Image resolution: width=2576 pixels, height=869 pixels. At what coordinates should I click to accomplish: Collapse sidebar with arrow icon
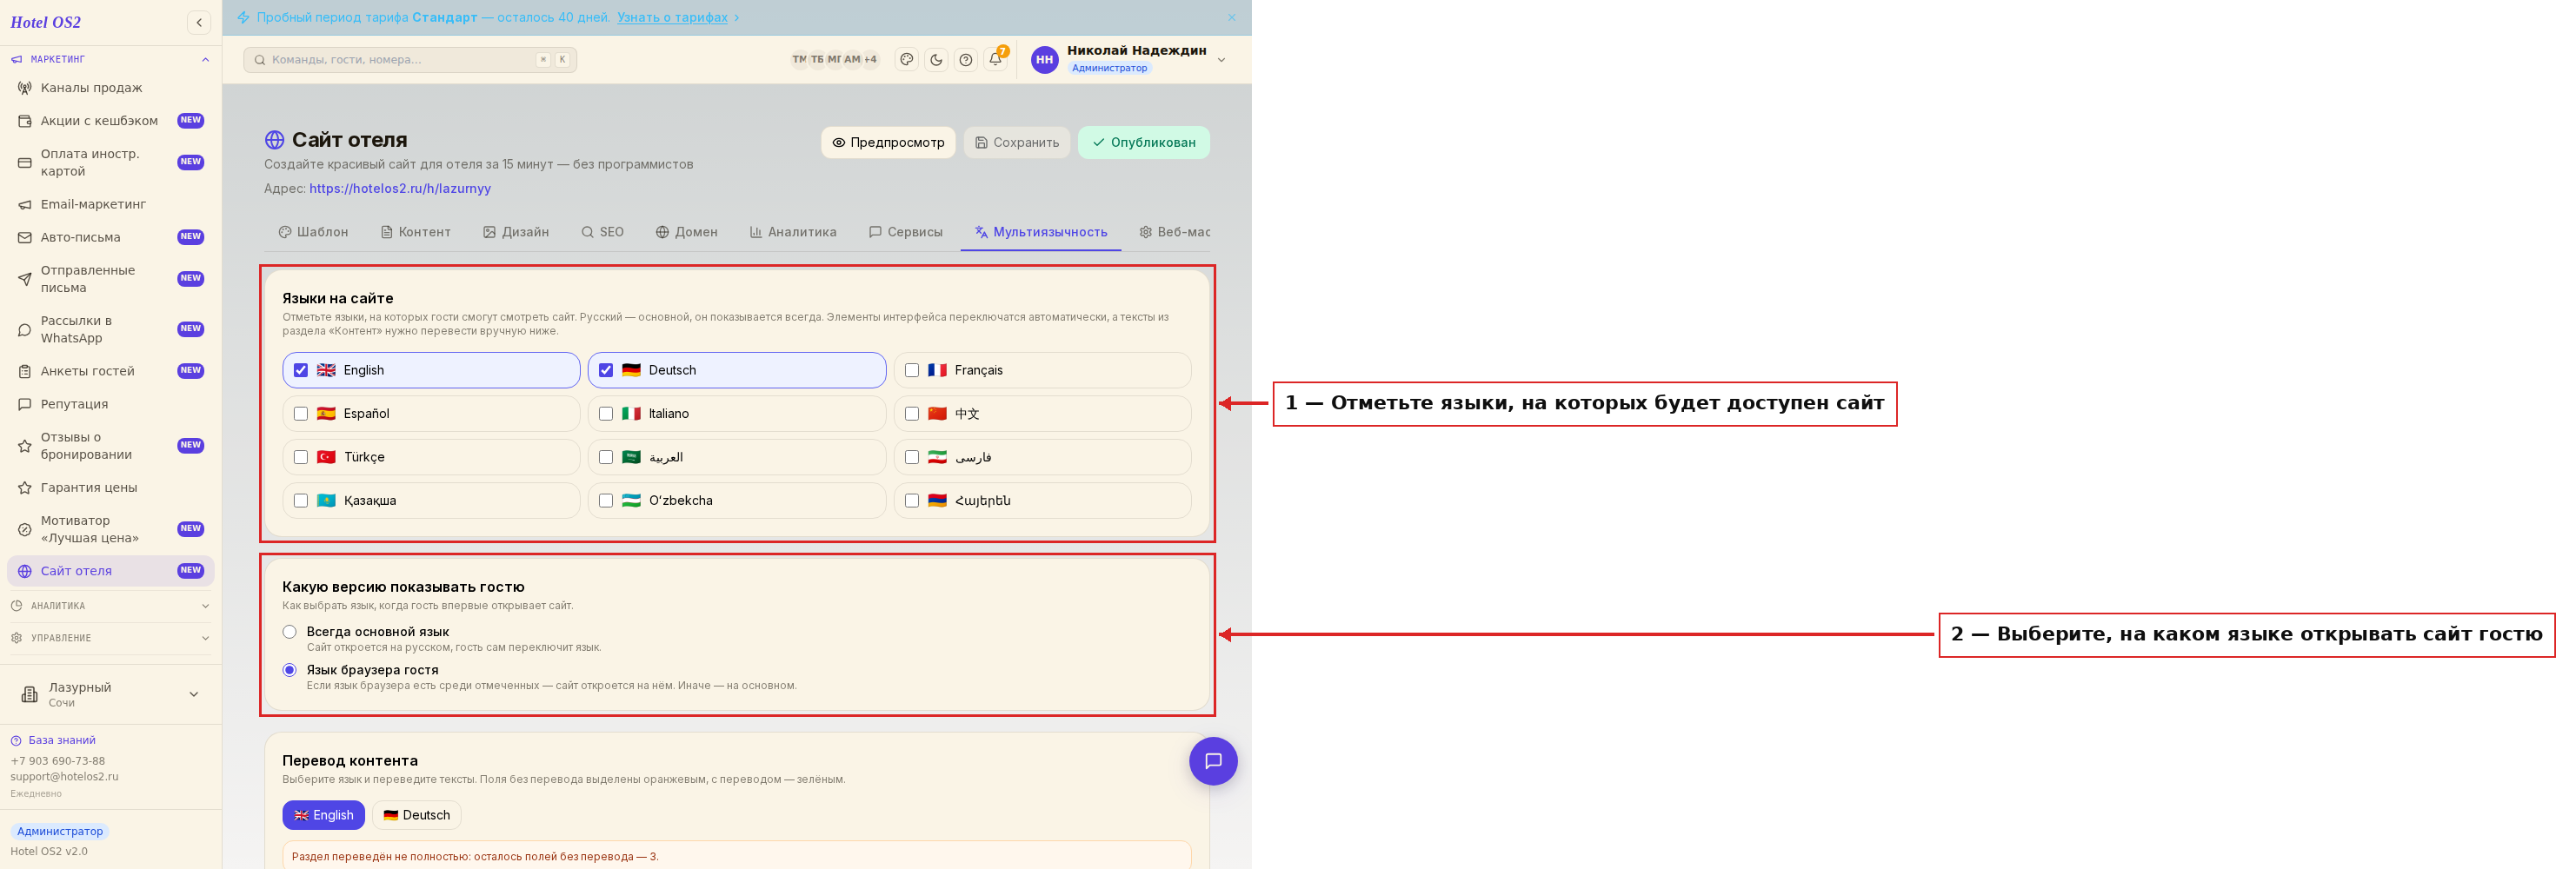tap(199, 22)
